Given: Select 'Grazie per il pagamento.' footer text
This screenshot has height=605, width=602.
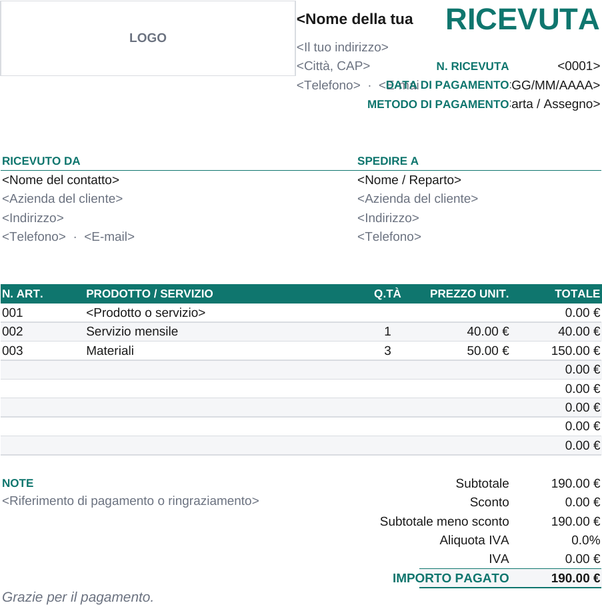Looking at the screenshot, I should click(78, 597).
